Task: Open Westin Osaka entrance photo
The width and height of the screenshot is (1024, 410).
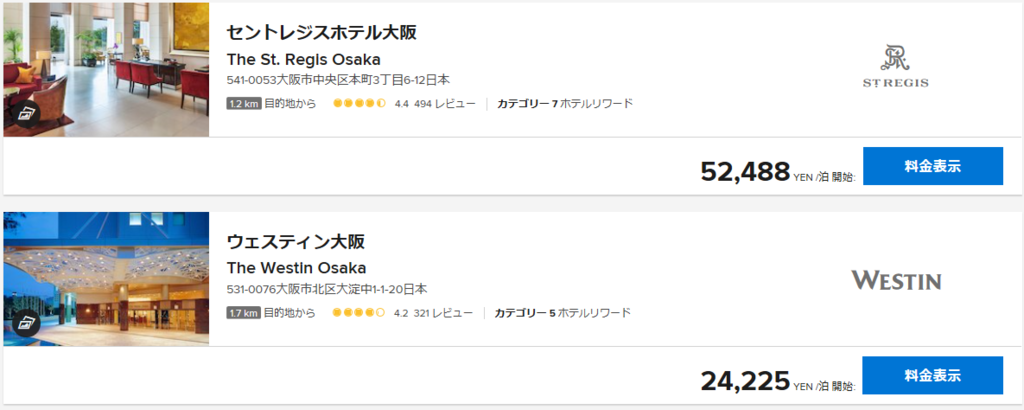Action: coord(106,279)
